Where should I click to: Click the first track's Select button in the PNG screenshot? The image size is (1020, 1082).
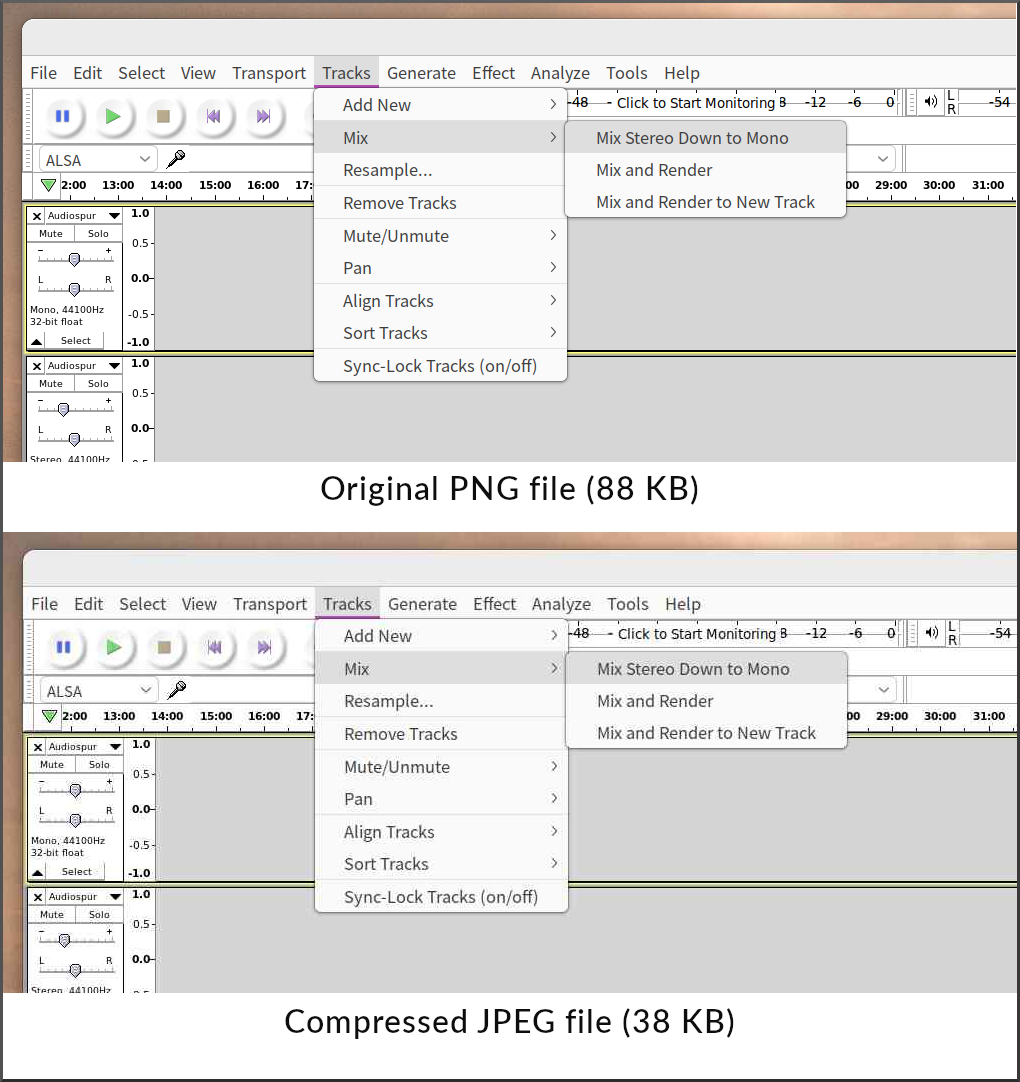tap(75, 341)
